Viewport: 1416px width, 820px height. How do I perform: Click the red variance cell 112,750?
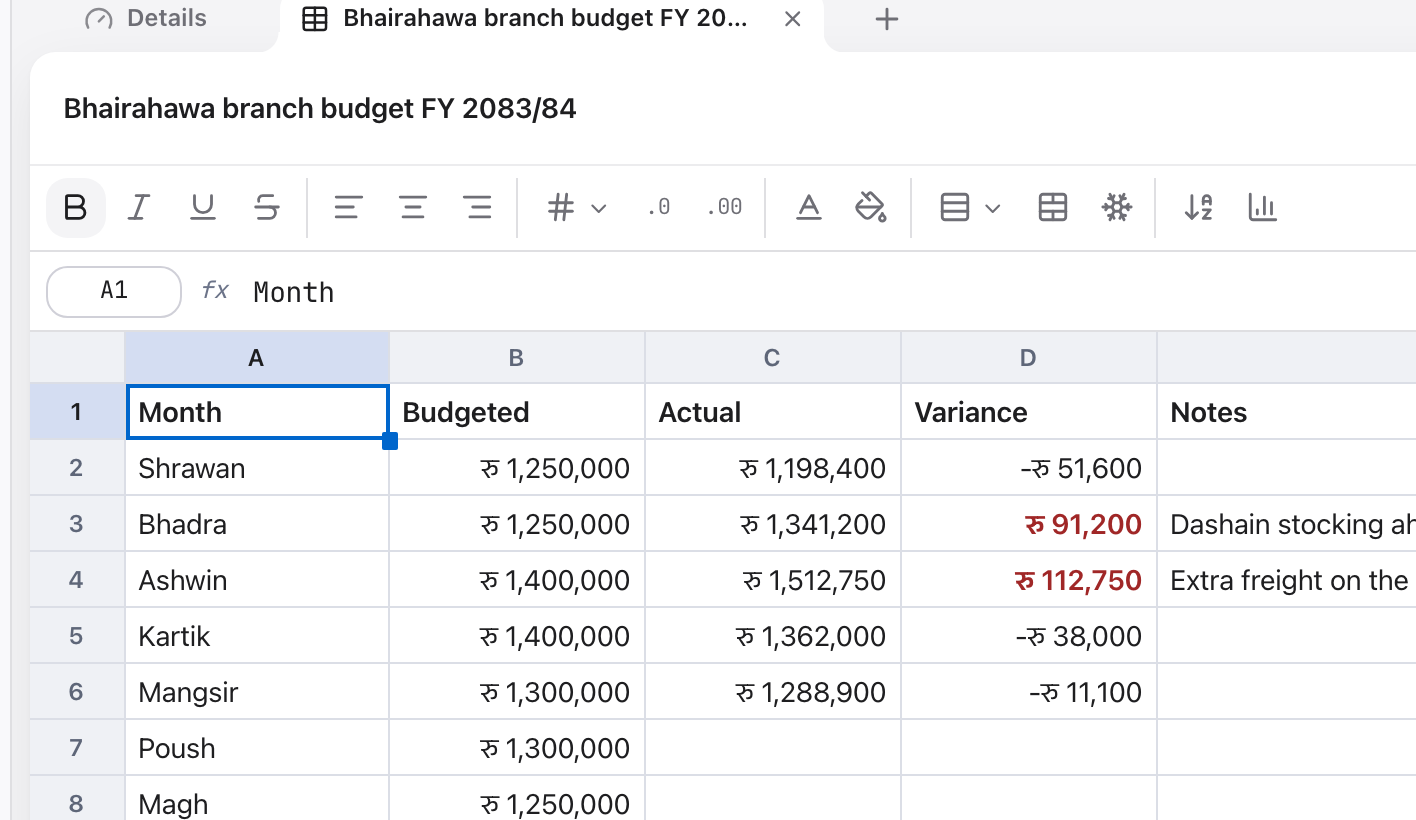click(1029, 580)
